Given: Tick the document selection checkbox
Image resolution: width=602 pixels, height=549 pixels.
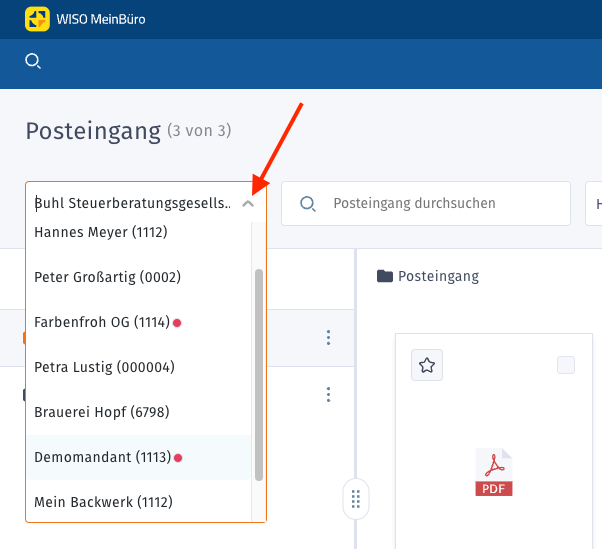Looking at the screenshot, I should click(x=566, y=366).
